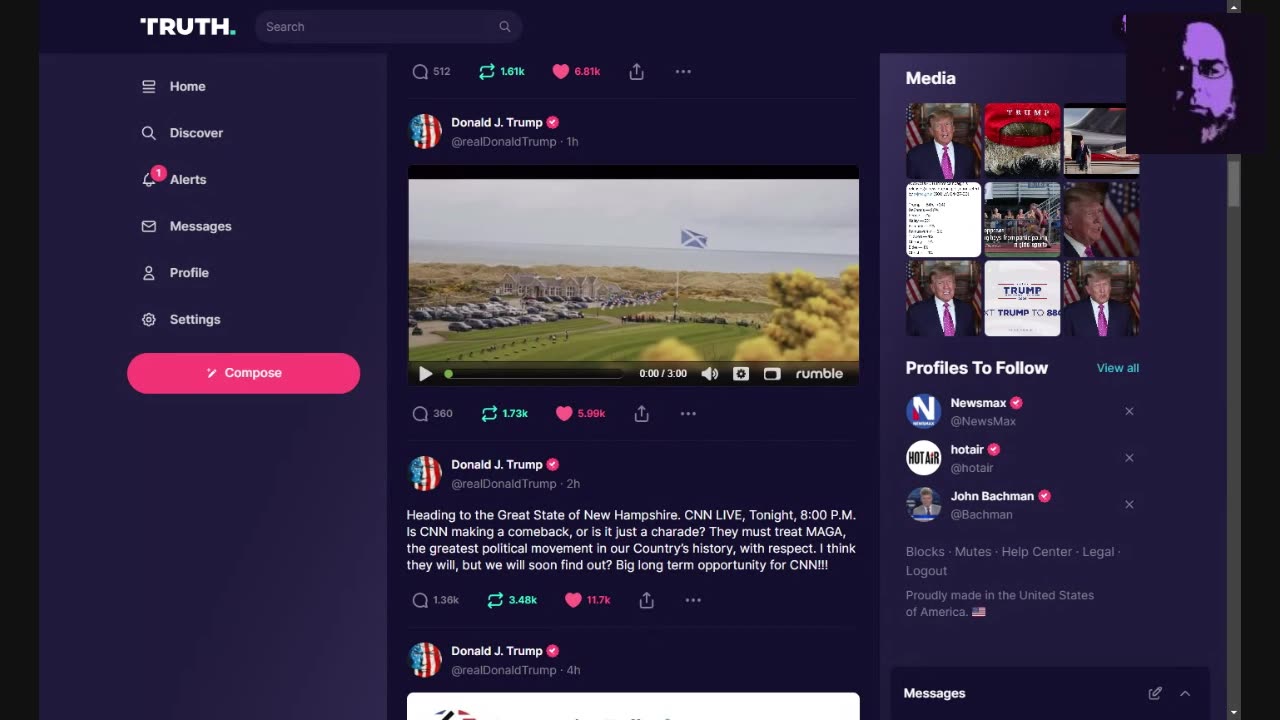The width and height of the screenshot is (1280, 720).
Task: Click the video progress bar
Action: click(x=534, y=374)
